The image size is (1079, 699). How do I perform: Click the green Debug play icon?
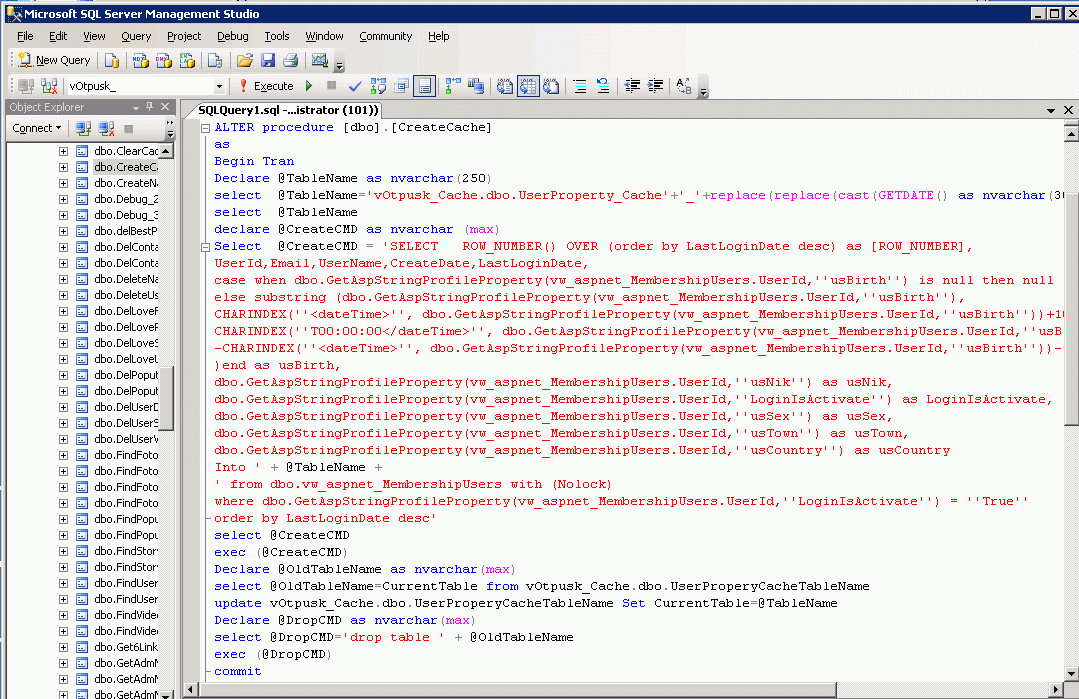tap(309, 86)
